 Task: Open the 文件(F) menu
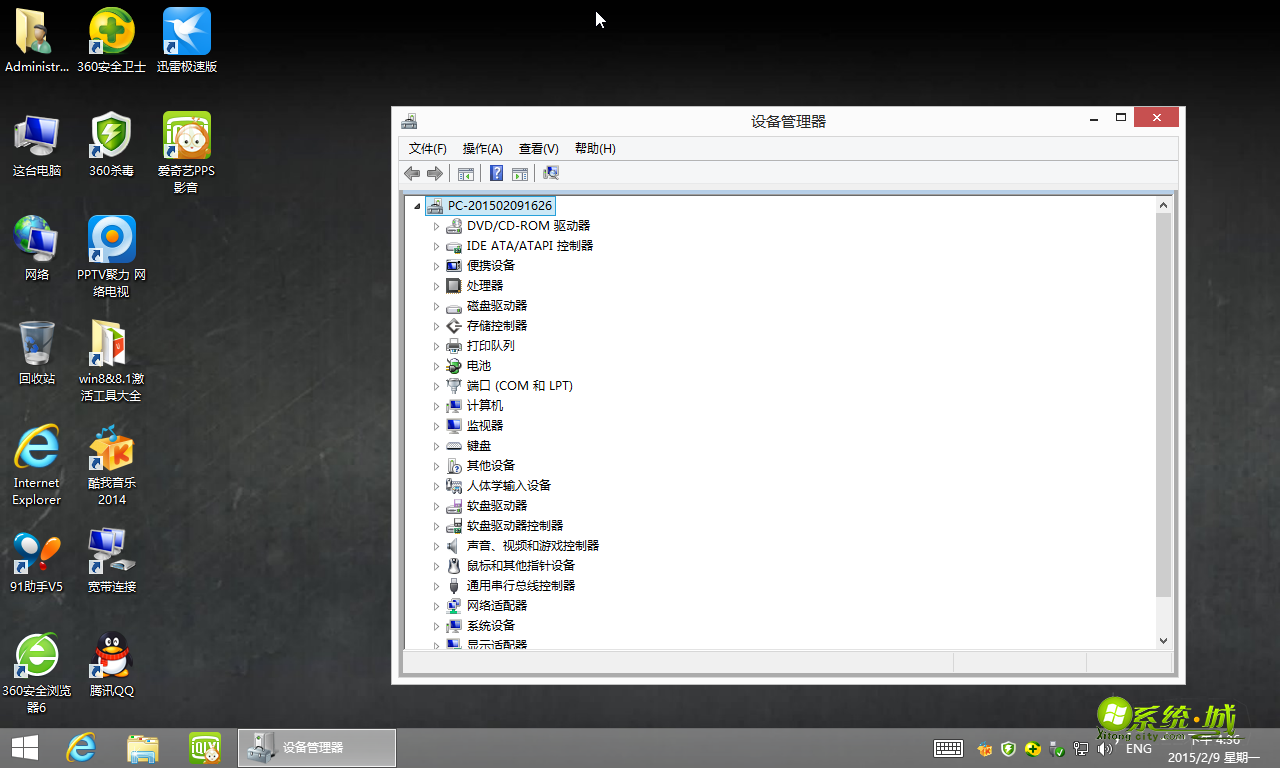426,148
